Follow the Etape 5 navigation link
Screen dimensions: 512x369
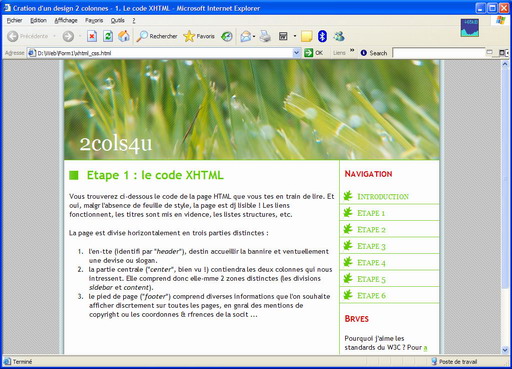coord(371,279)
